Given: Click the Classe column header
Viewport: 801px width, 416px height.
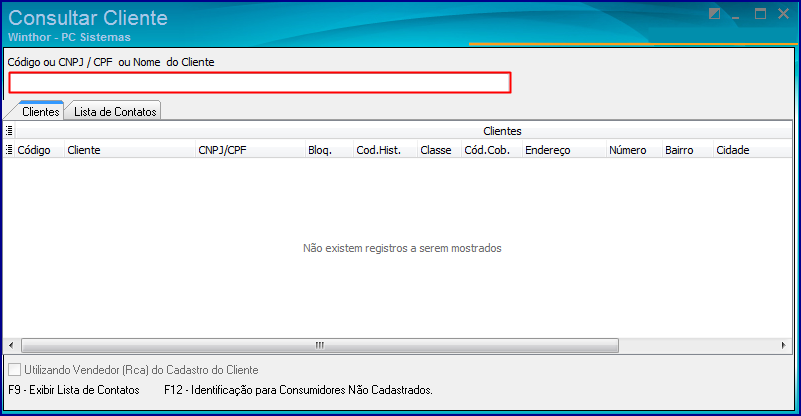Looking at the screenshot, I should 439,150.
